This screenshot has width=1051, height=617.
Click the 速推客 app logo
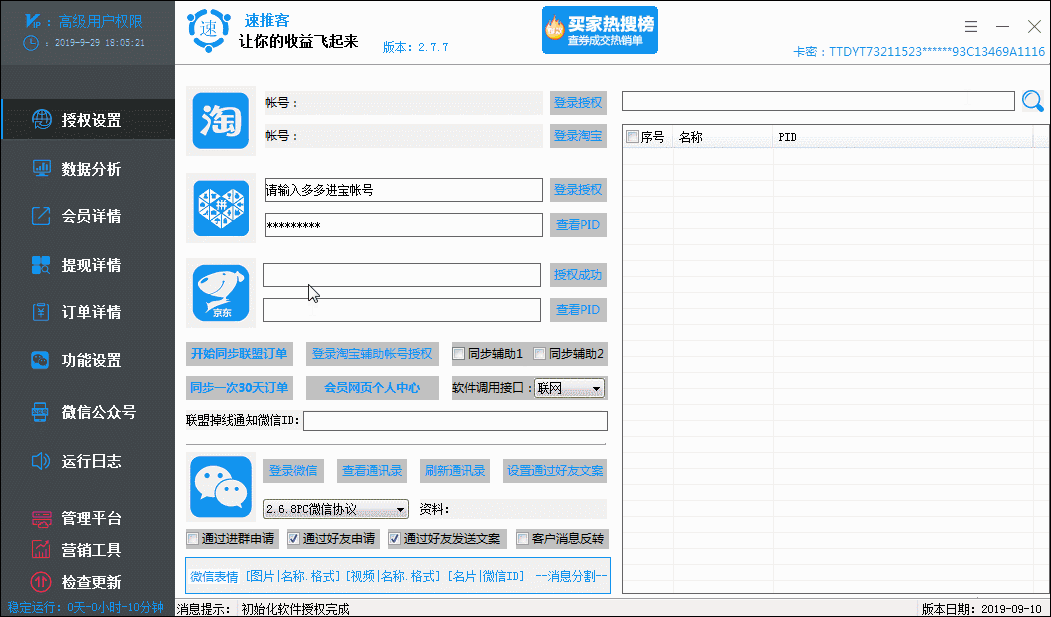[x=209, y=30]
